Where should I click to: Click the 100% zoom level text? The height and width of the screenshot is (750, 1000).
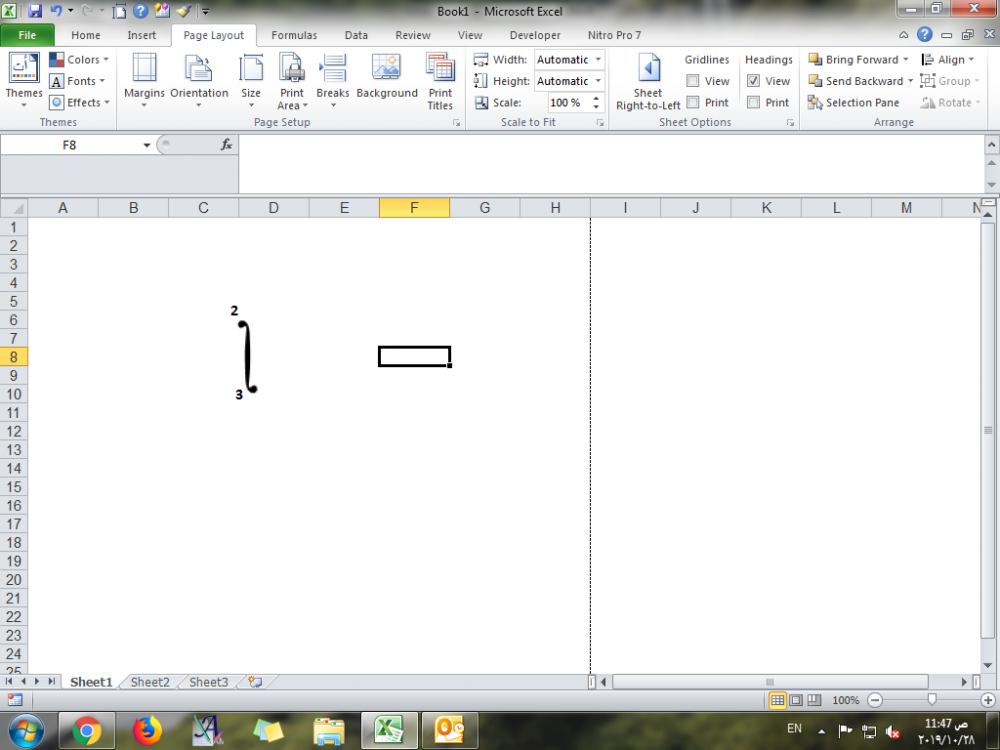(846, 700)
